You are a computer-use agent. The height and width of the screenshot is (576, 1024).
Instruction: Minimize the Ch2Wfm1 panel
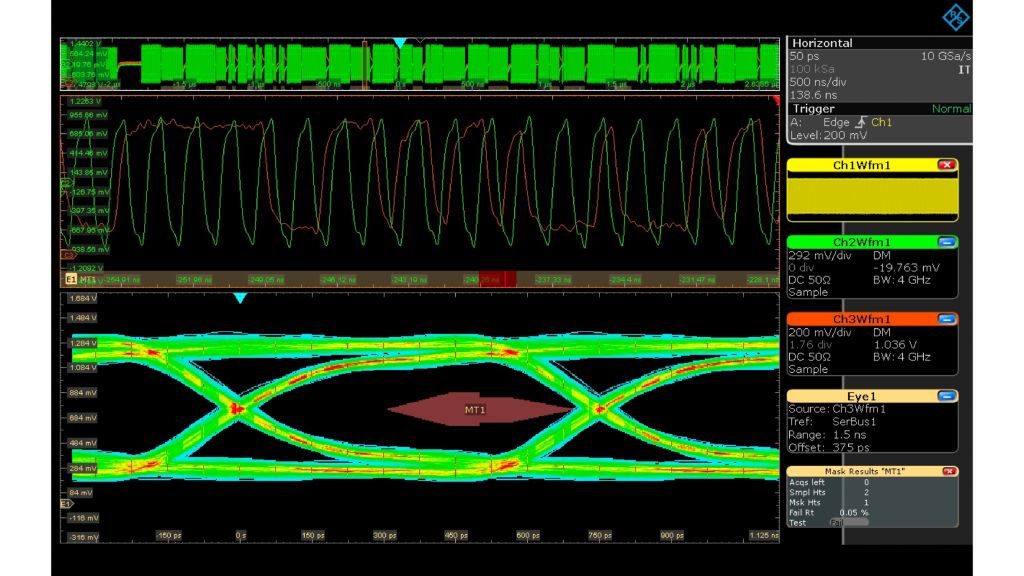[x=945, y=240]
